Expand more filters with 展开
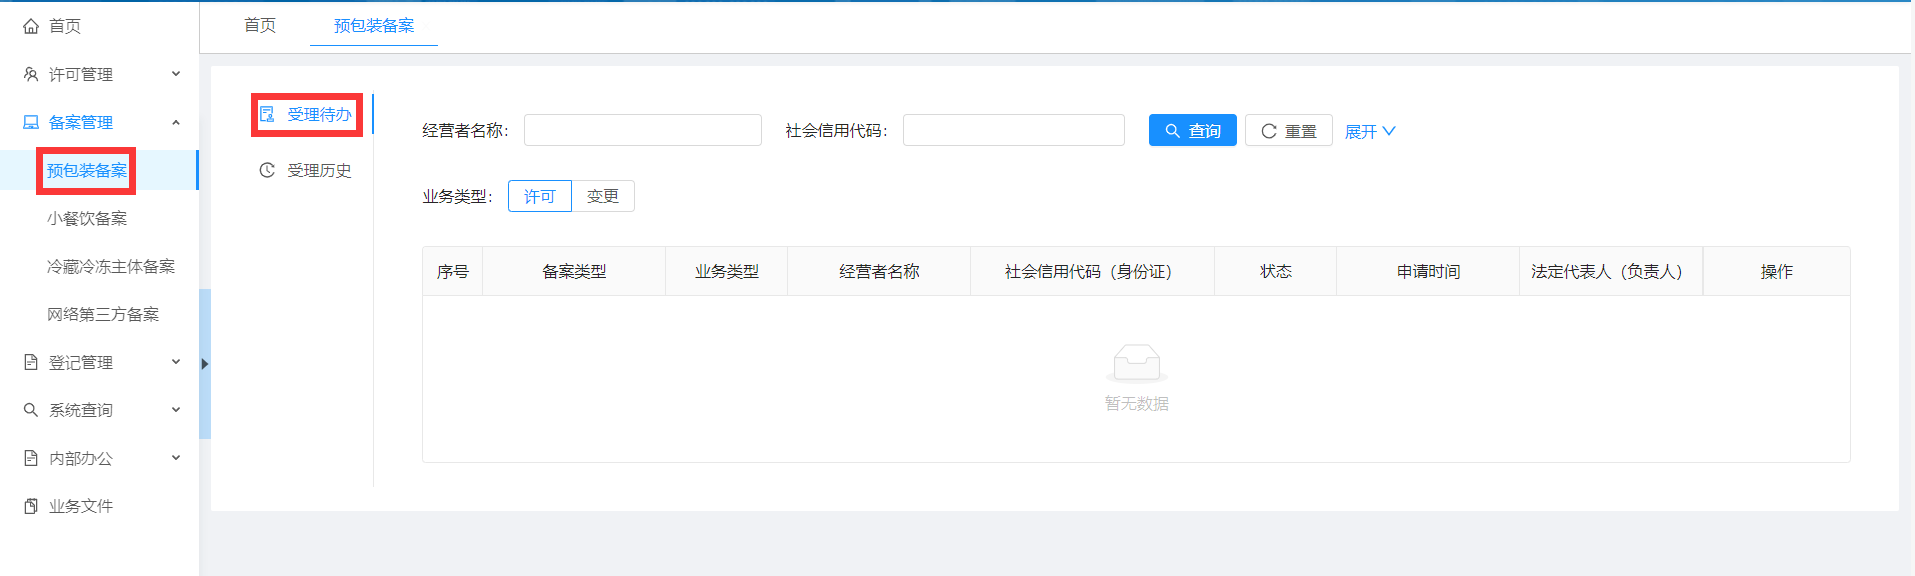 (1369, 131)
